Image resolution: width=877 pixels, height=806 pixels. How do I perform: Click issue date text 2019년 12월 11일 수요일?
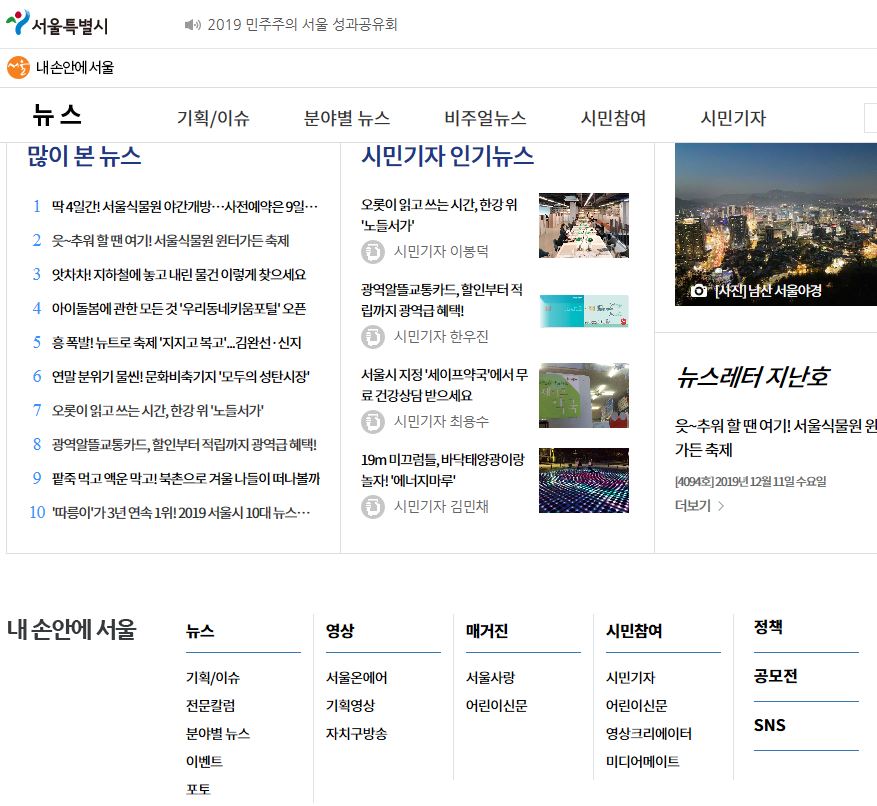[770, 482]
